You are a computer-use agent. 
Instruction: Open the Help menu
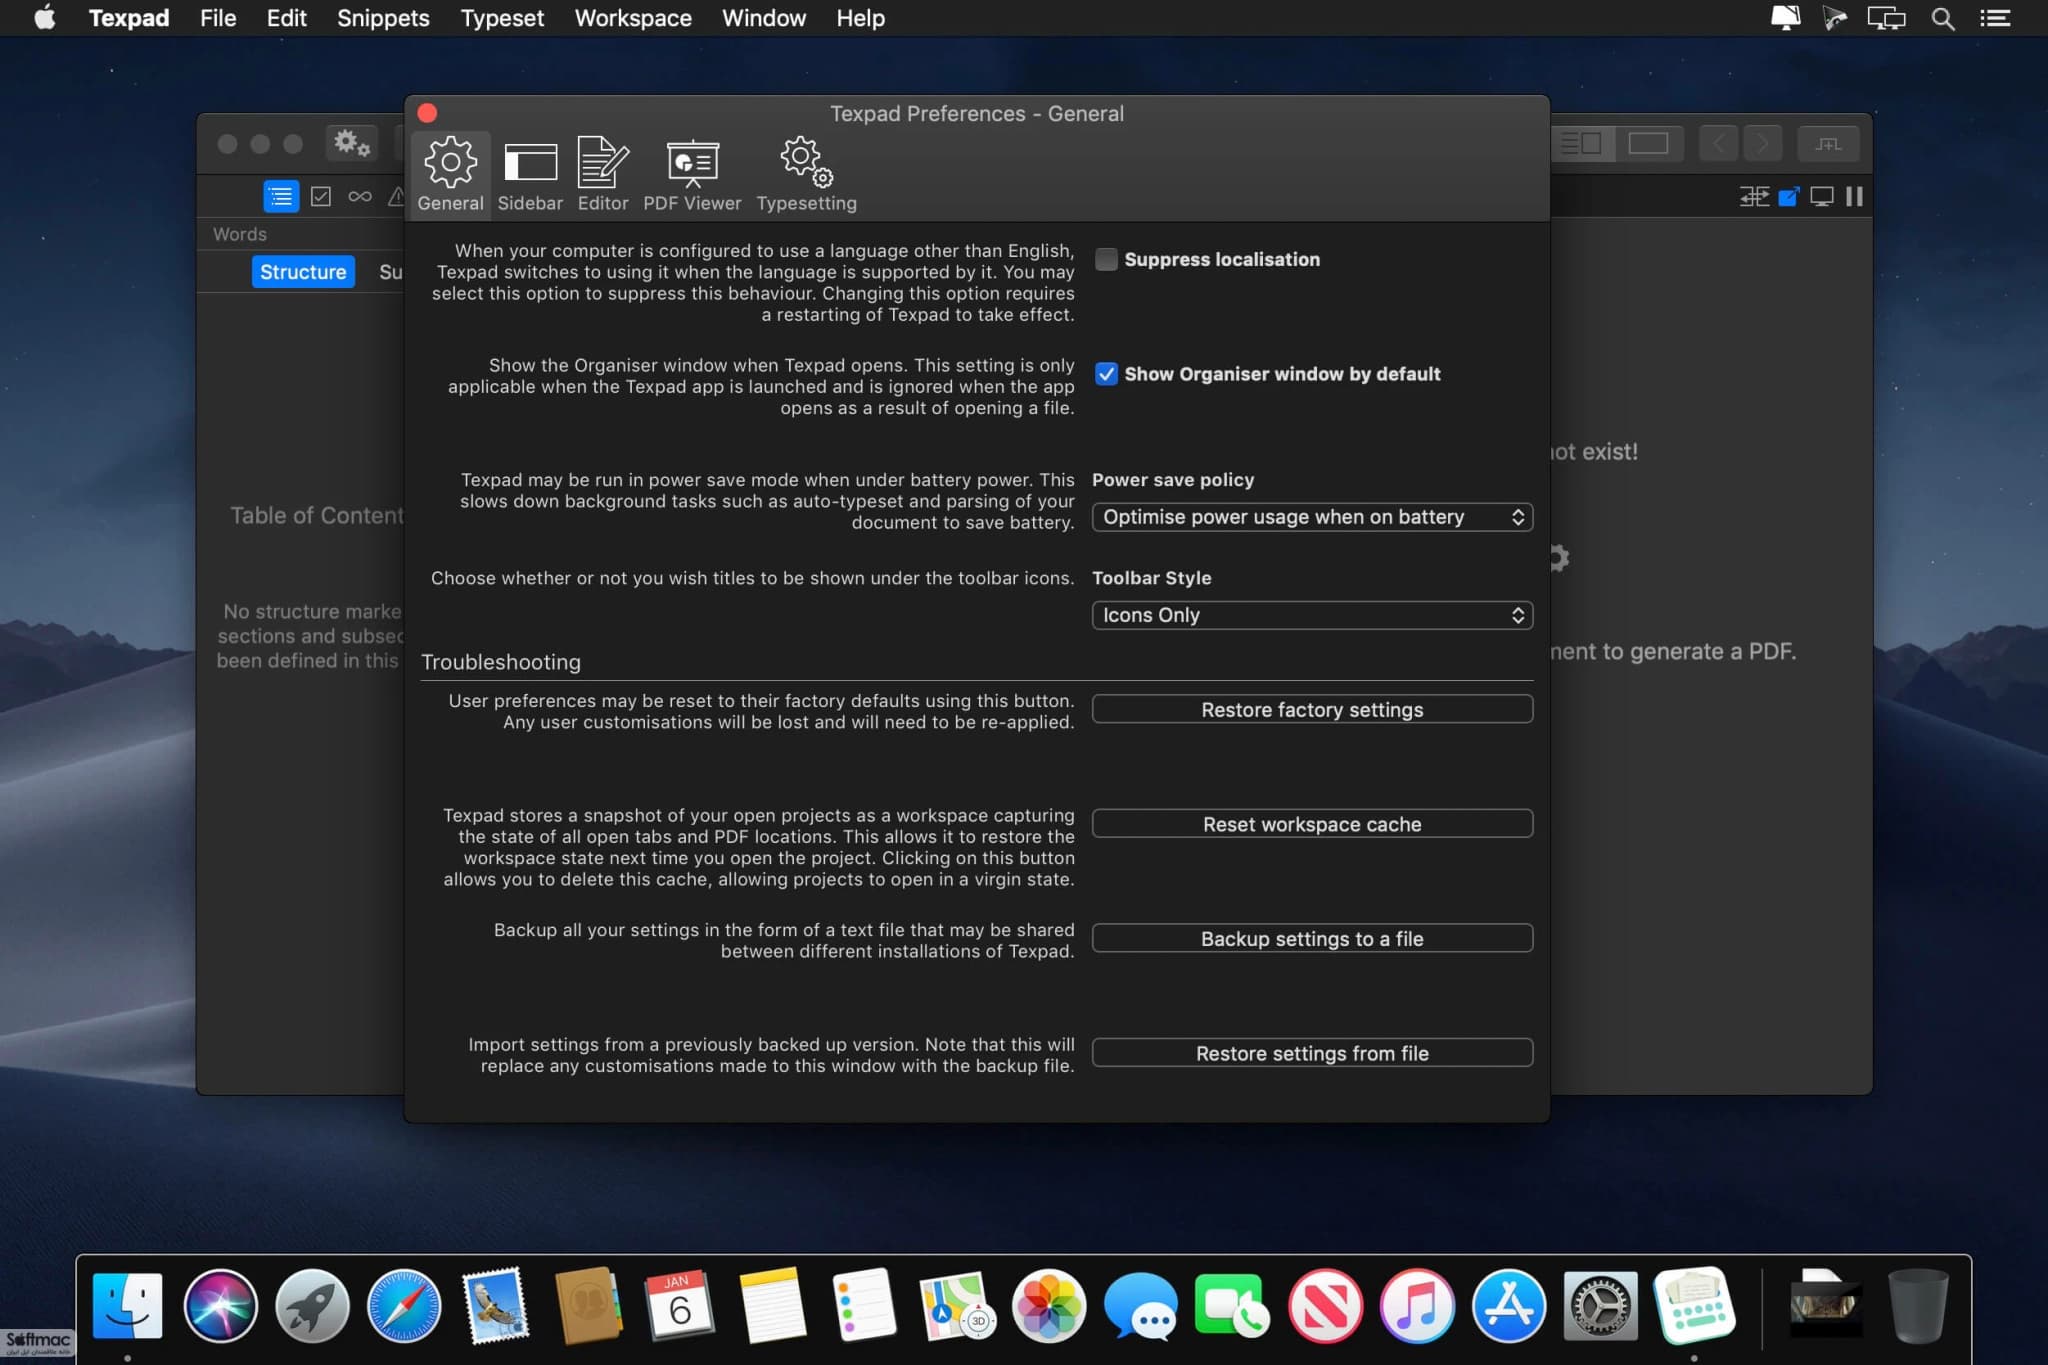tap(860, 18)
